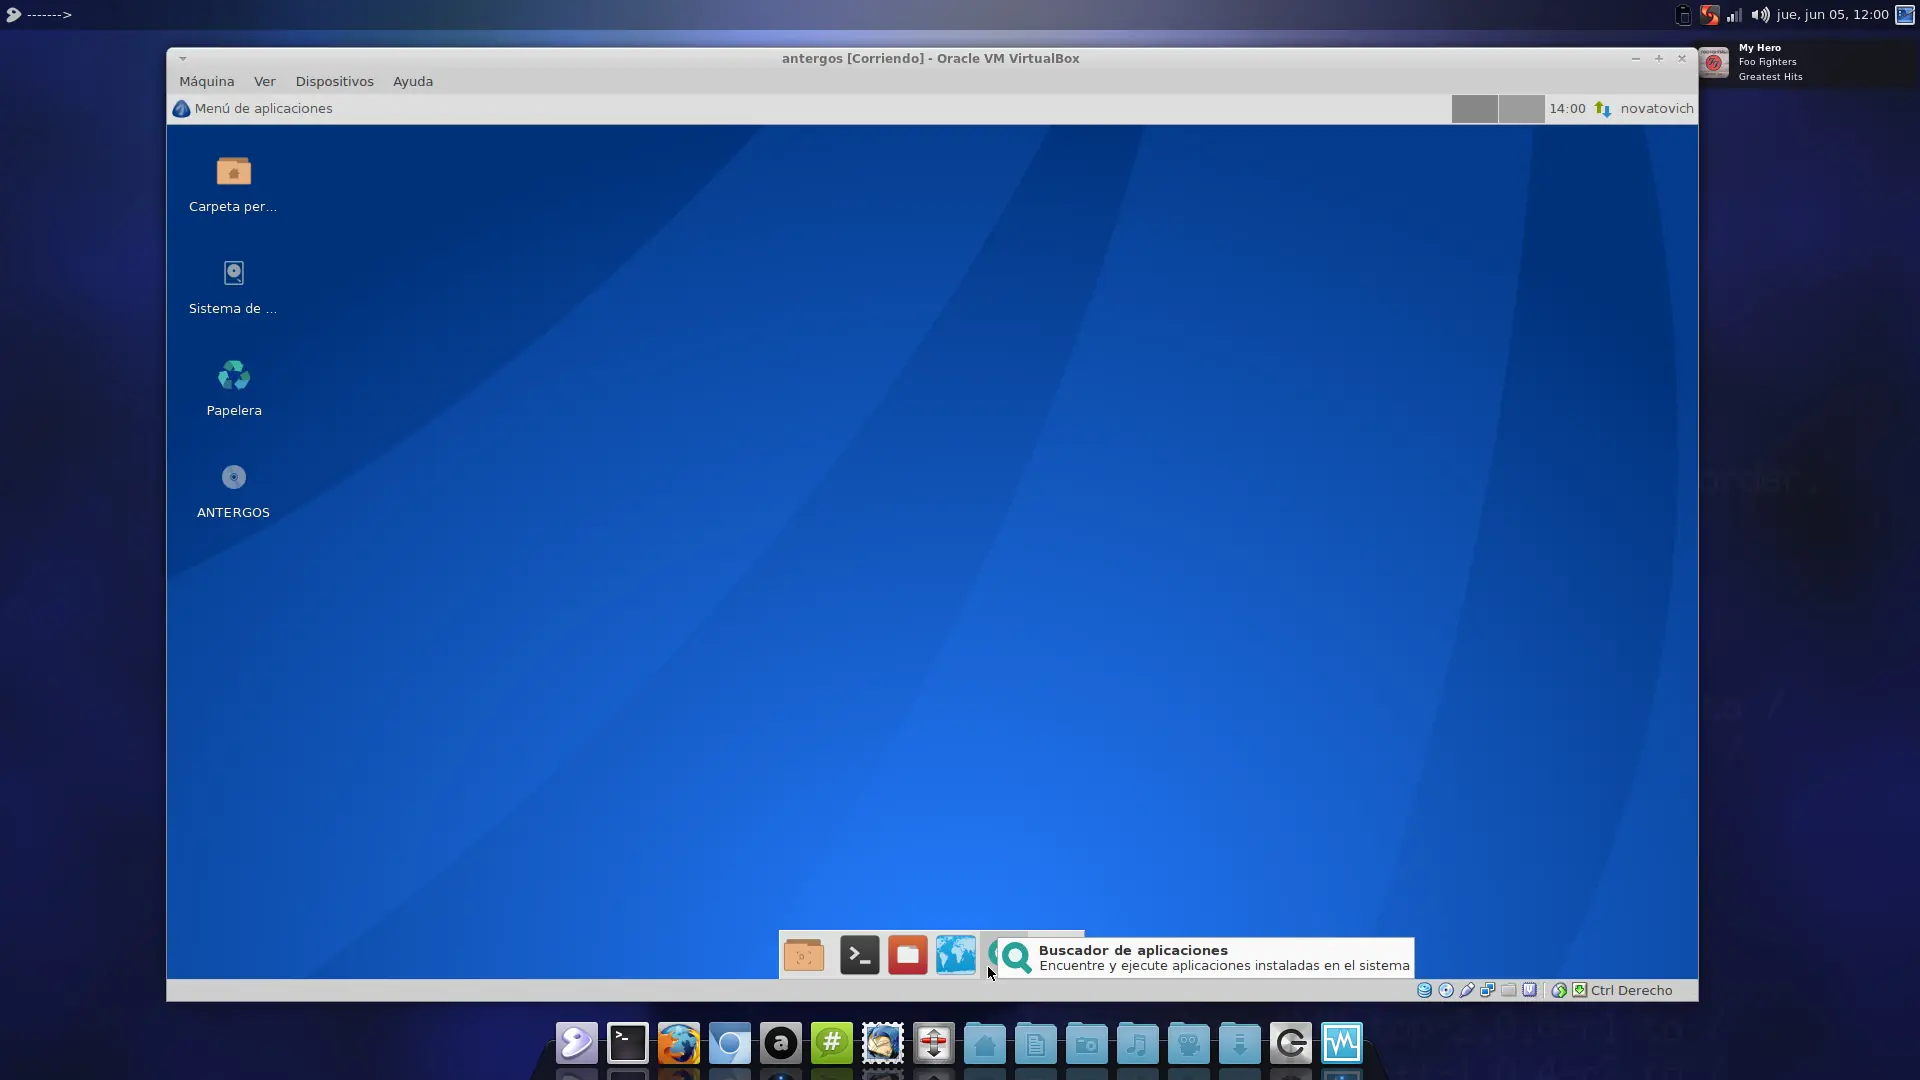Screen dimensions: 1920x1080
Task: Open the ANTERGOS disc icon
Action: [233, 491]
